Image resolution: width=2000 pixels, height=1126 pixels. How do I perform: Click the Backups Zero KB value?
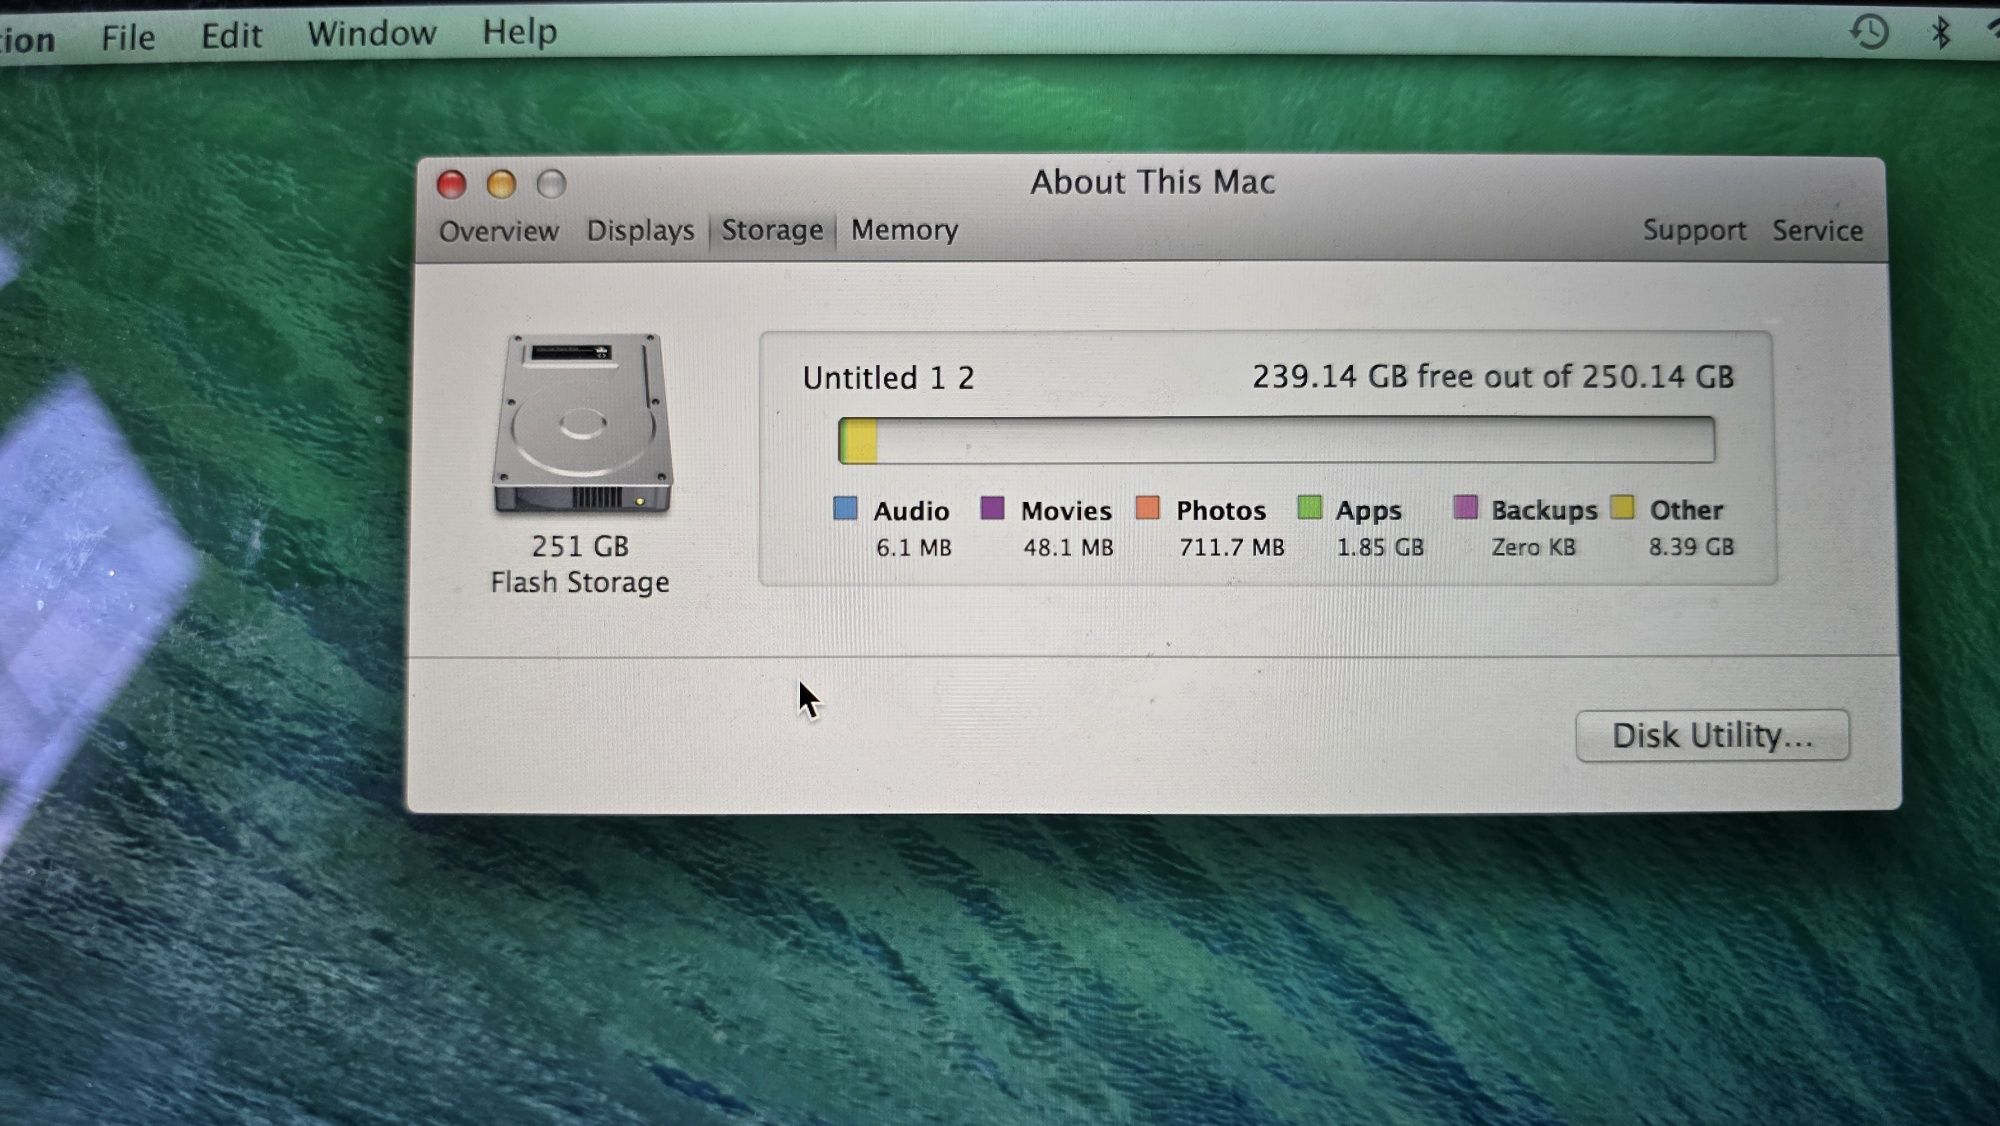(1533, 547)
